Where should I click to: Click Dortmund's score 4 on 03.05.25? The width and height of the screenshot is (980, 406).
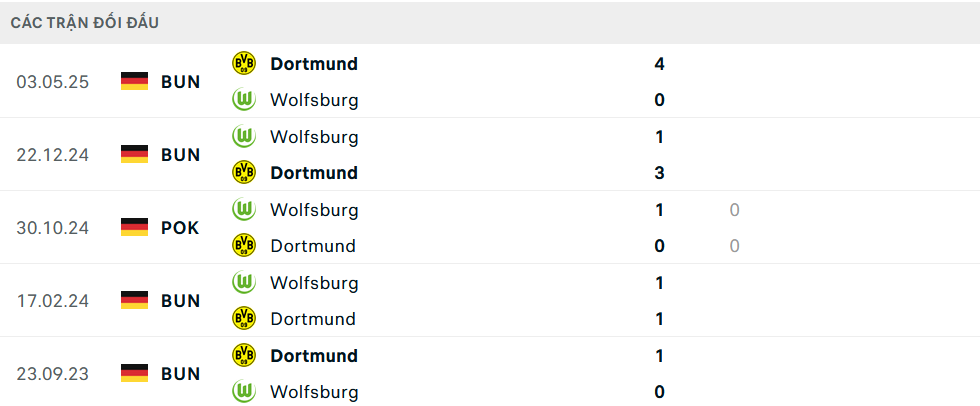coord(659,64)
